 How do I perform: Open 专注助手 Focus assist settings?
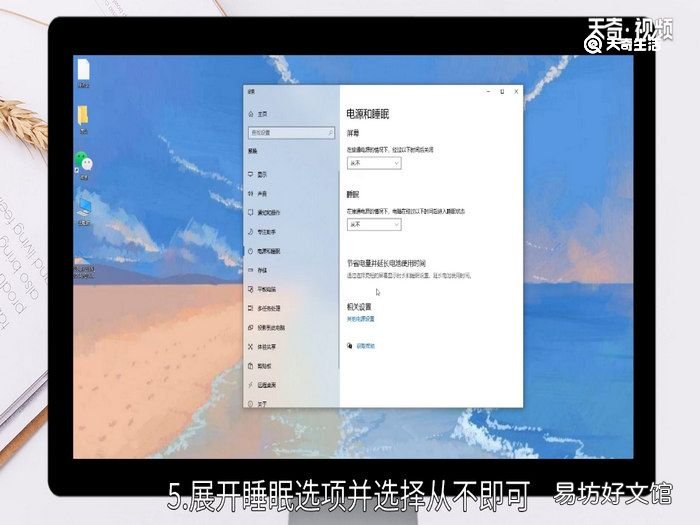262,232
